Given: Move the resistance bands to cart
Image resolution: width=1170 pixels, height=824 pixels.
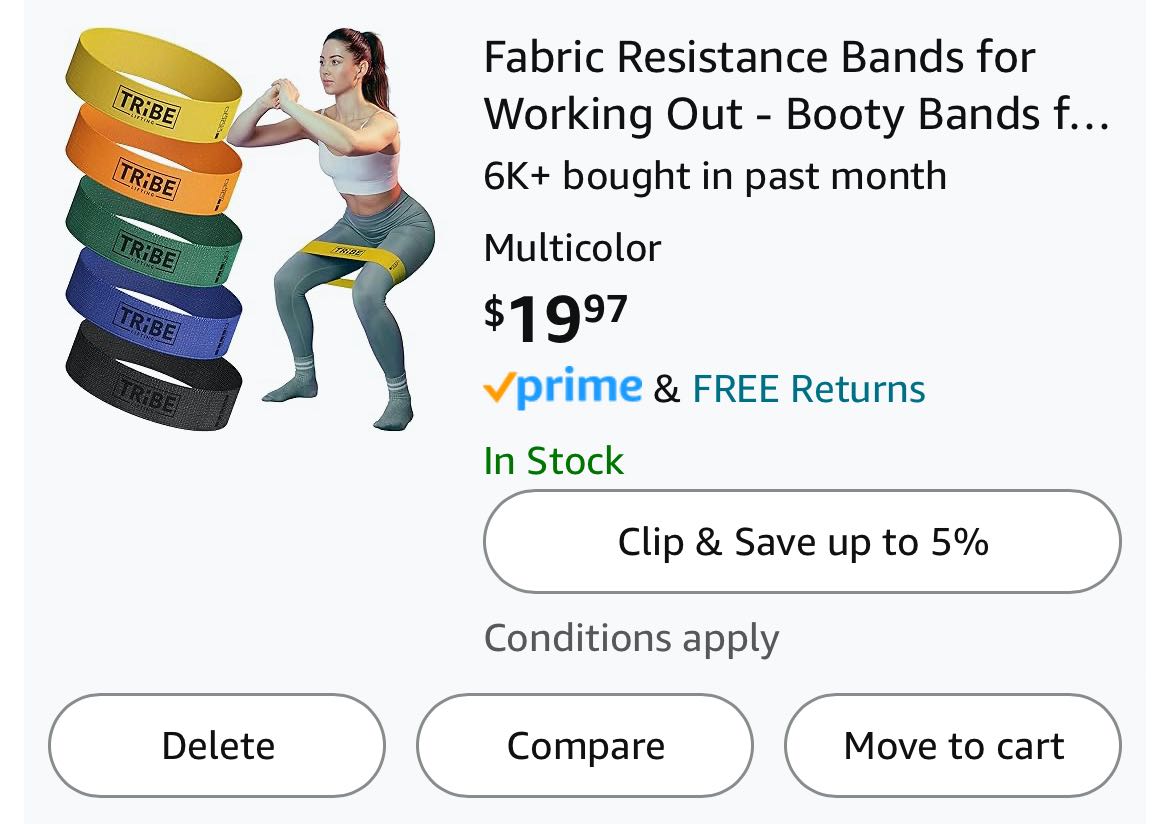Looking at the screenshot, I should tap(953, 746).
